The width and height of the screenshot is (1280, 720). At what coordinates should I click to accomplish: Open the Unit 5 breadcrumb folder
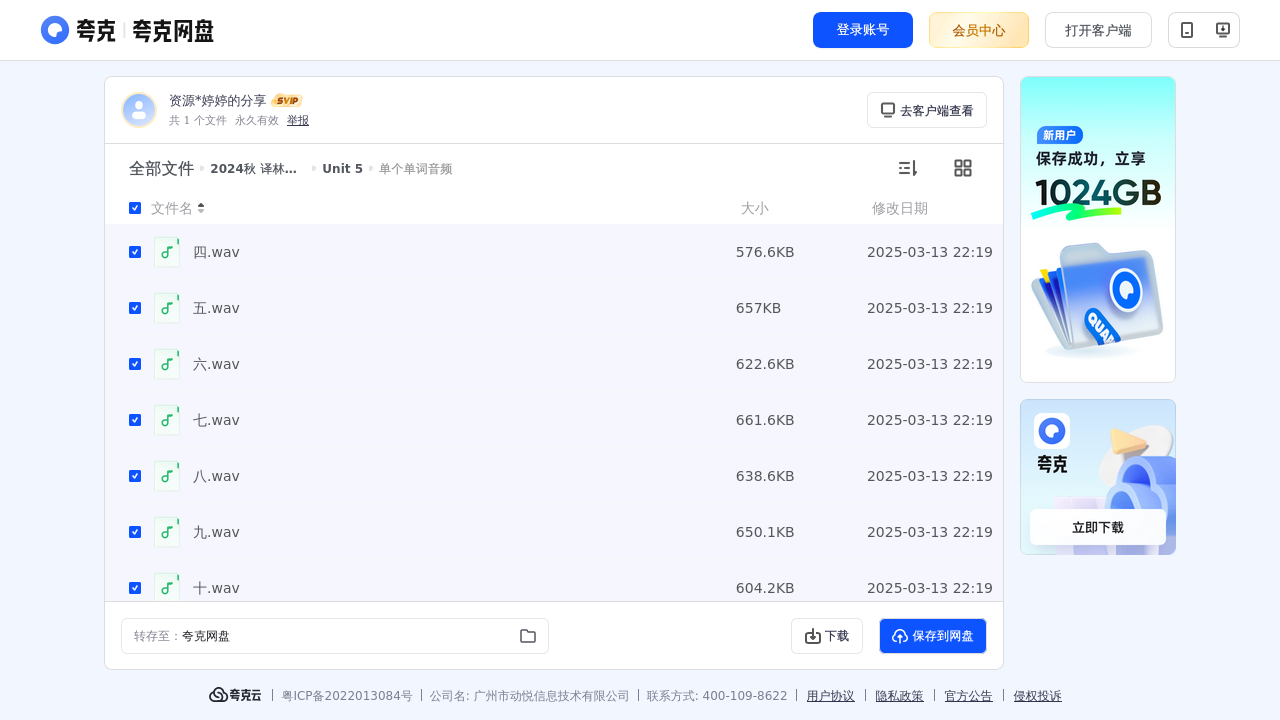point(343,169)
